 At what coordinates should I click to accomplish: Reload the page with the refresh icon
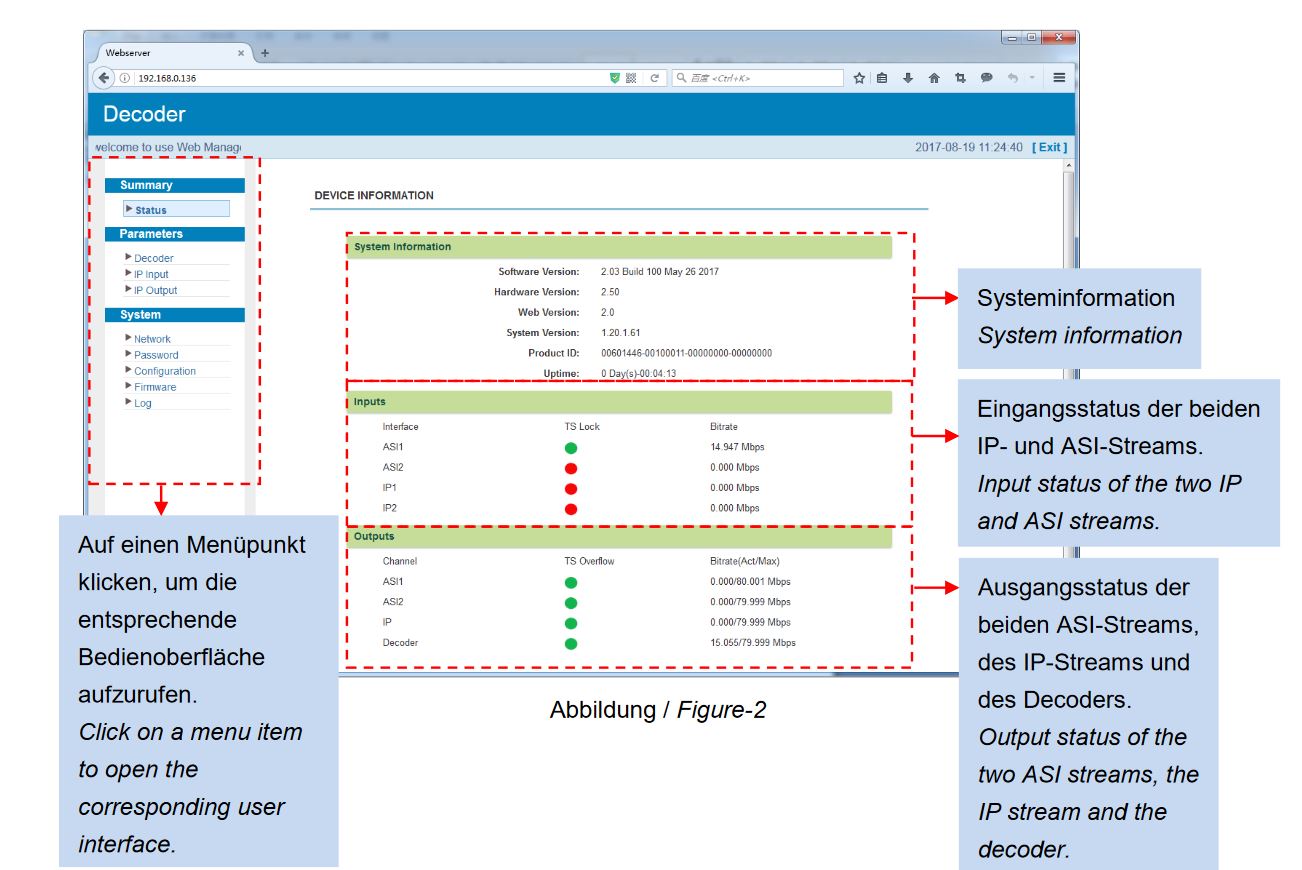tap(655, 78)
